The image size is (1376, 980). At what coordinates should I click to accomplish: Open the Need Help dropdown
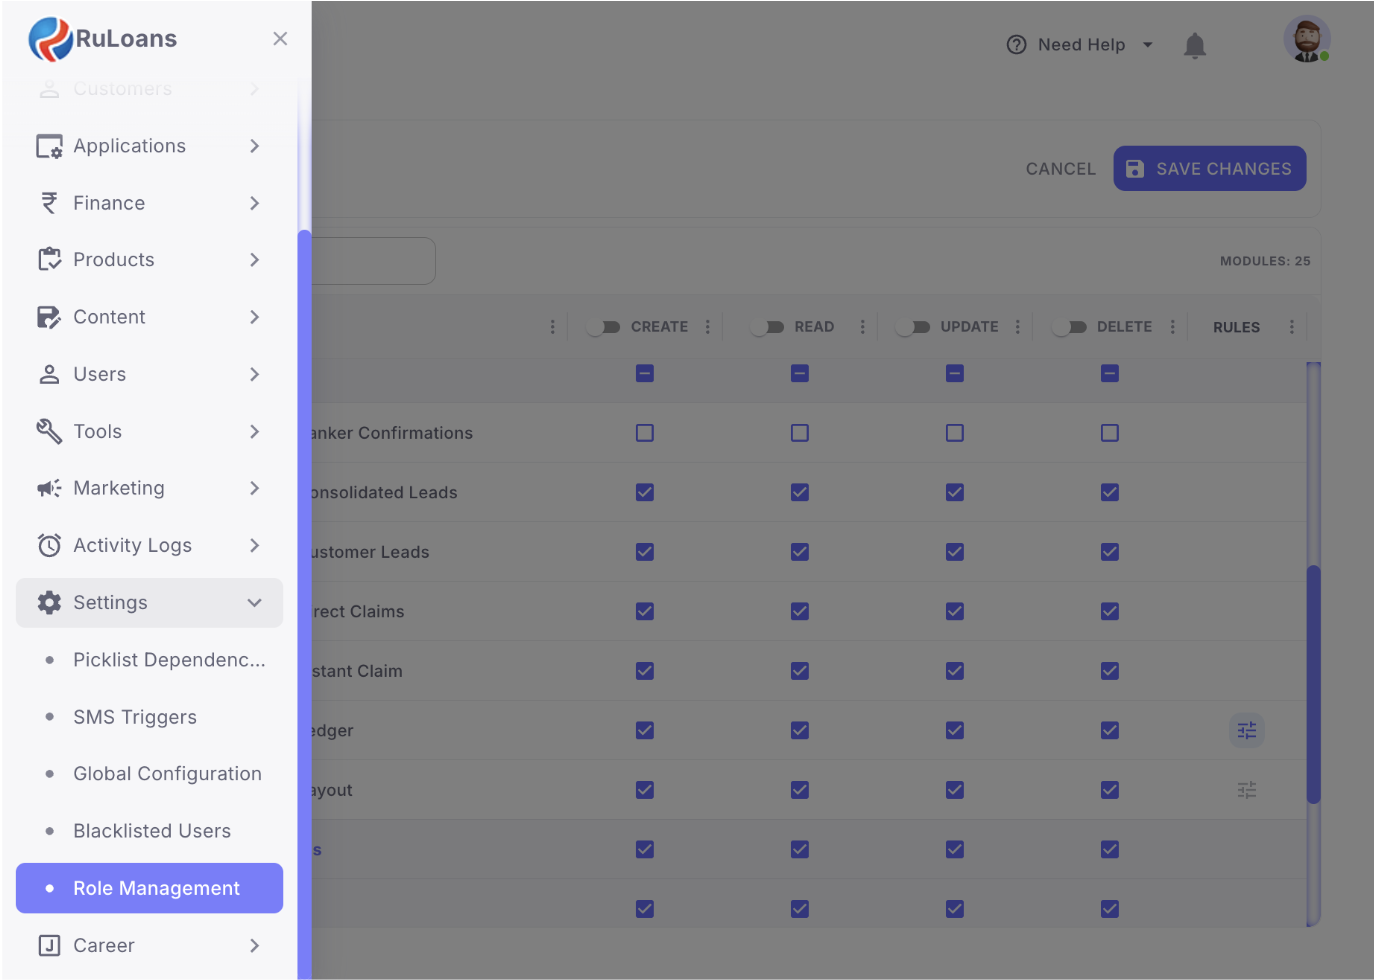point(1080,45)
